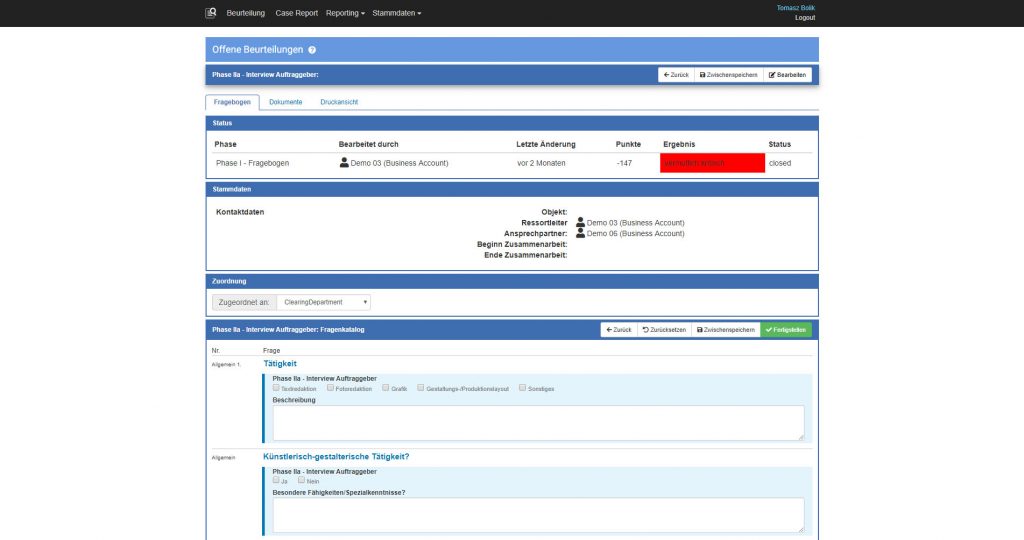Screen dimensions: 1024x540
Task: Switch to the Dokumente tab
Action: tap(285, 102)
